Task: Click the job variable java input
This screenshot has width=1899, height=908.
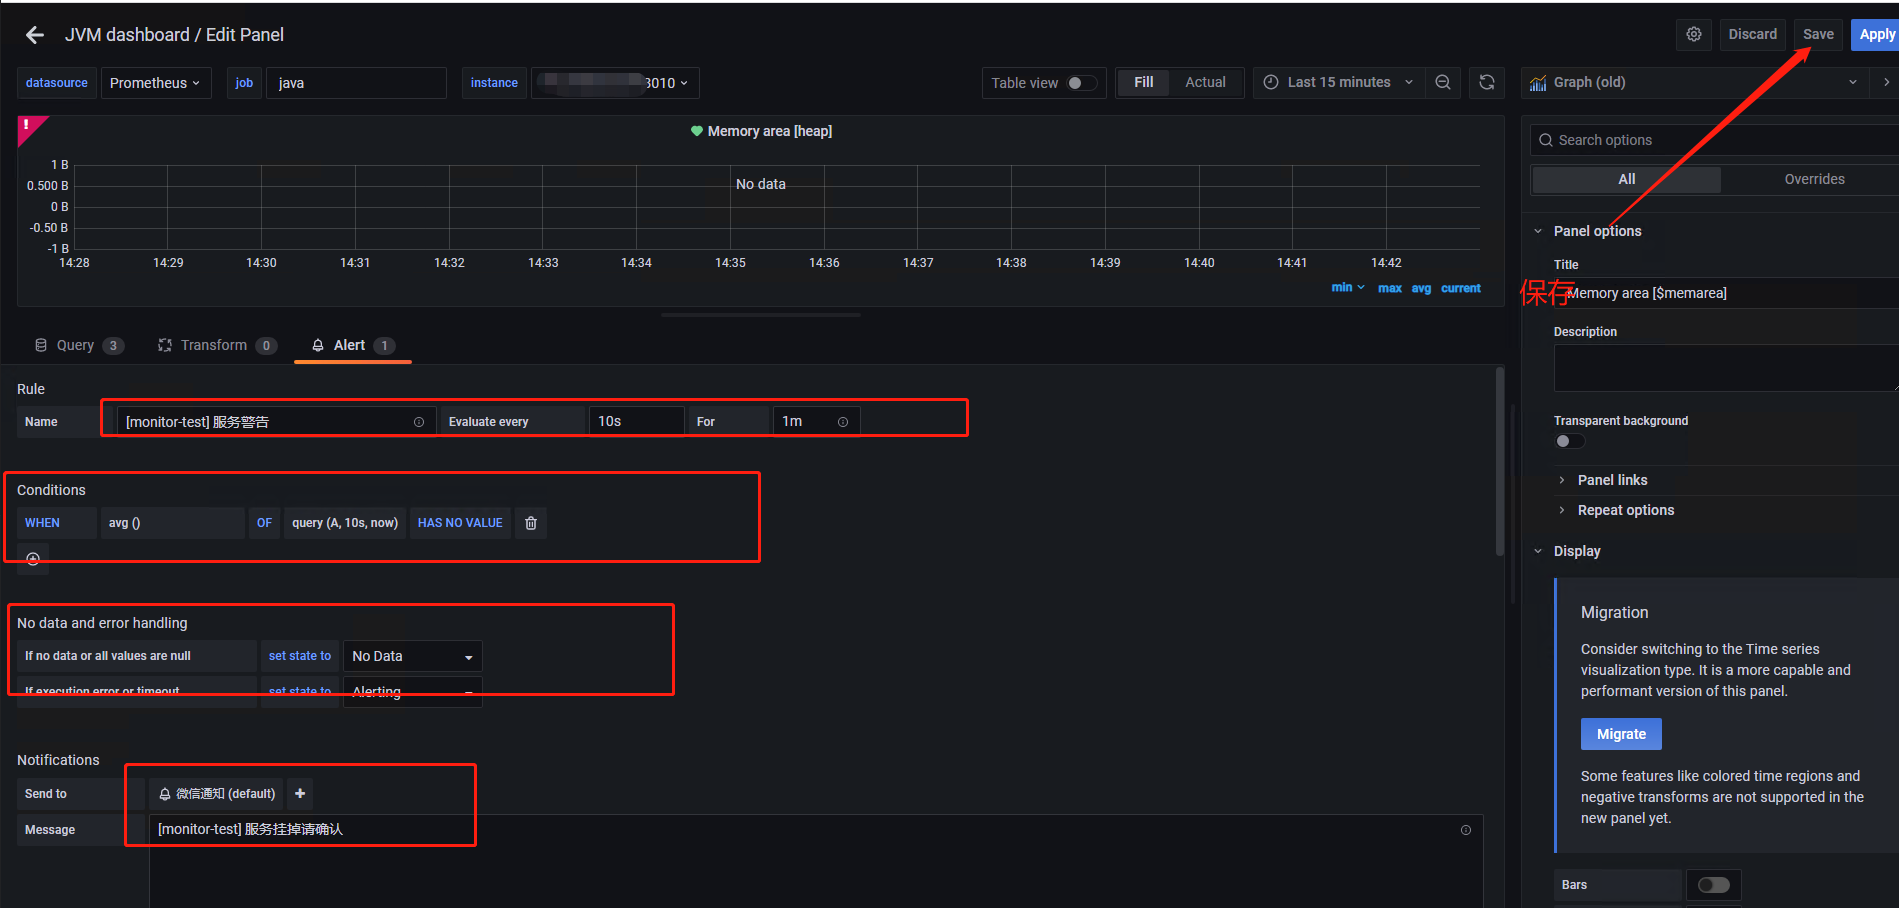Action: tap(356, 83)
